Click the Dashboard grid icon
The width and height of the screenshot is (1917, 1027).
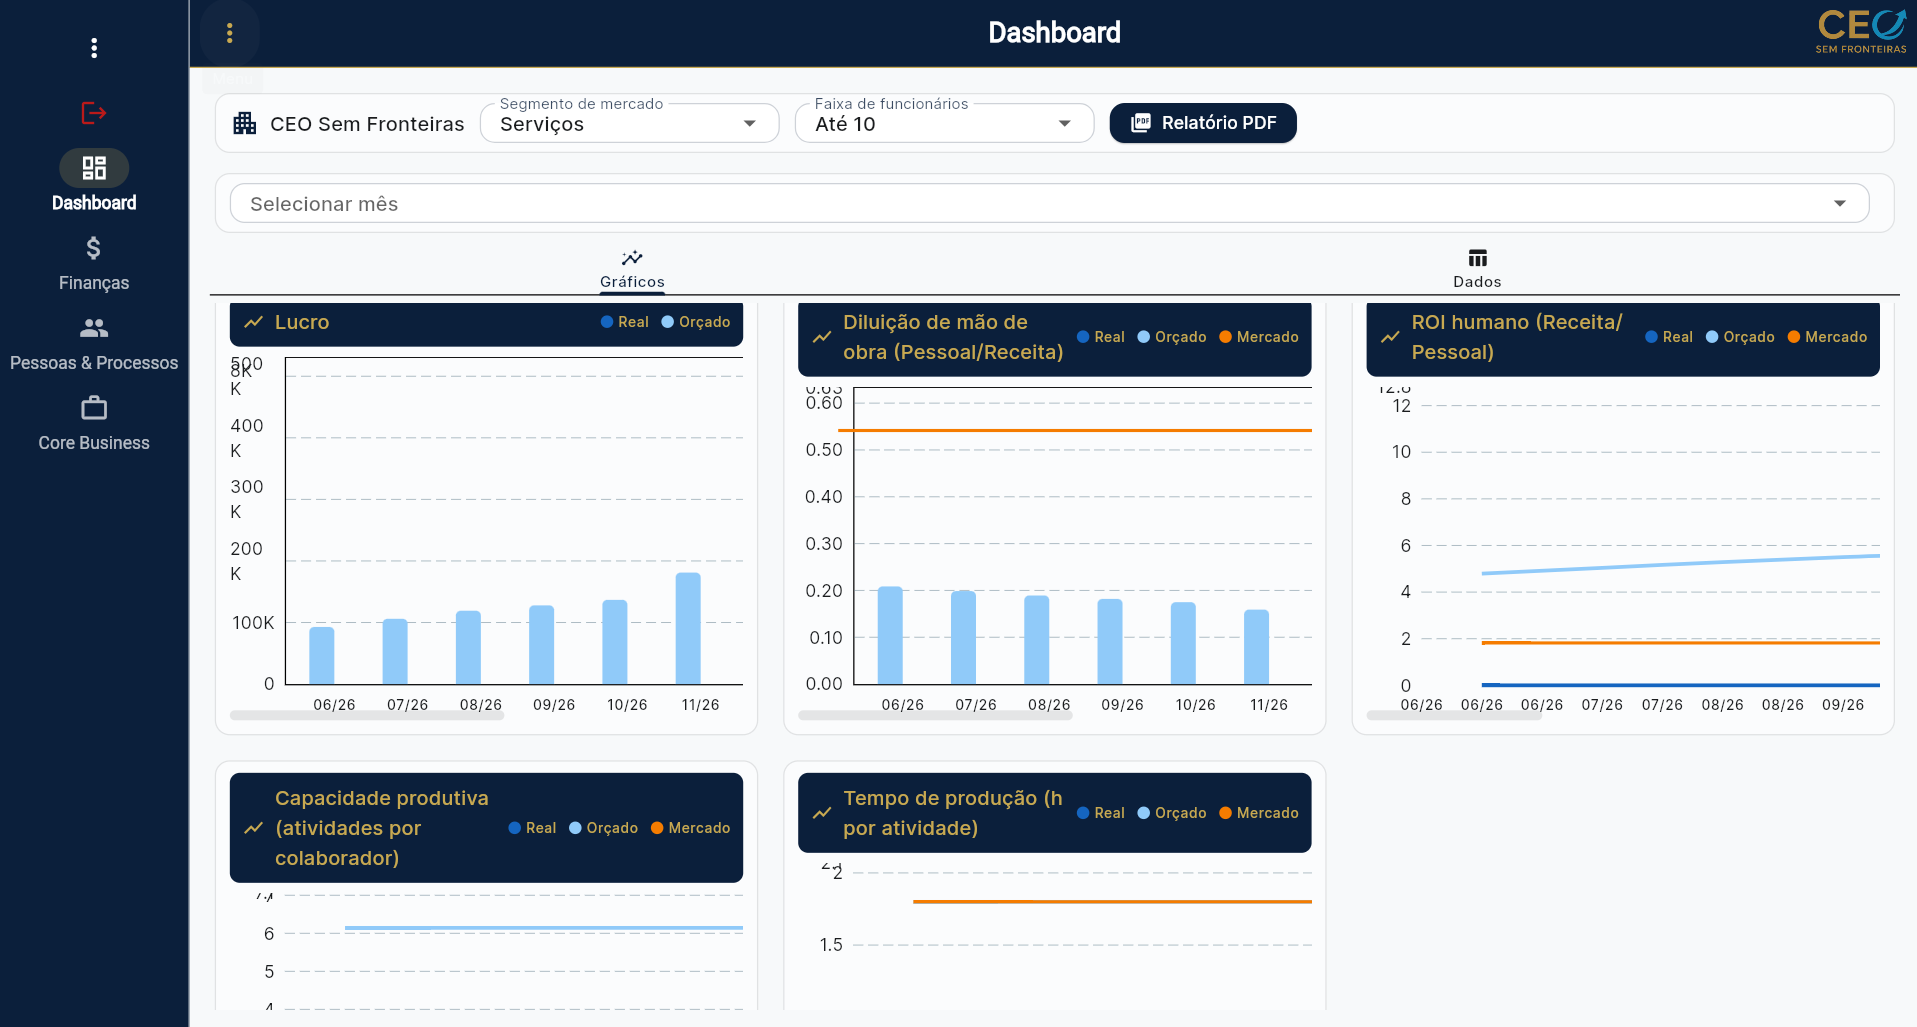coord(94,168)
